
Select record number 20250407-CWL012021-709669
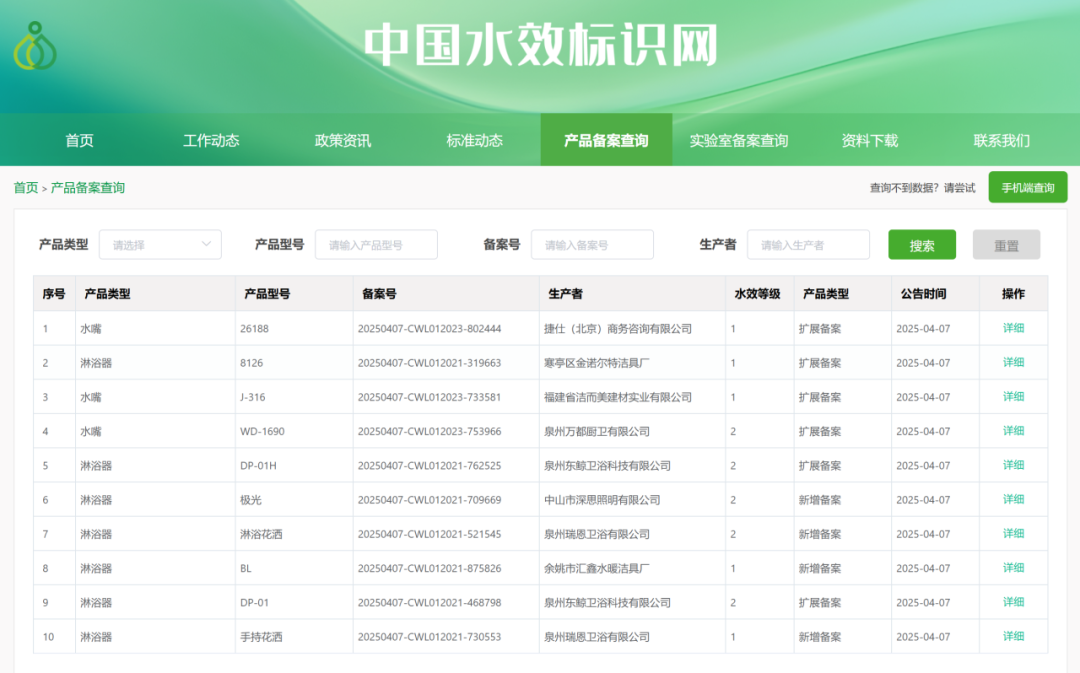coord(429,500)
